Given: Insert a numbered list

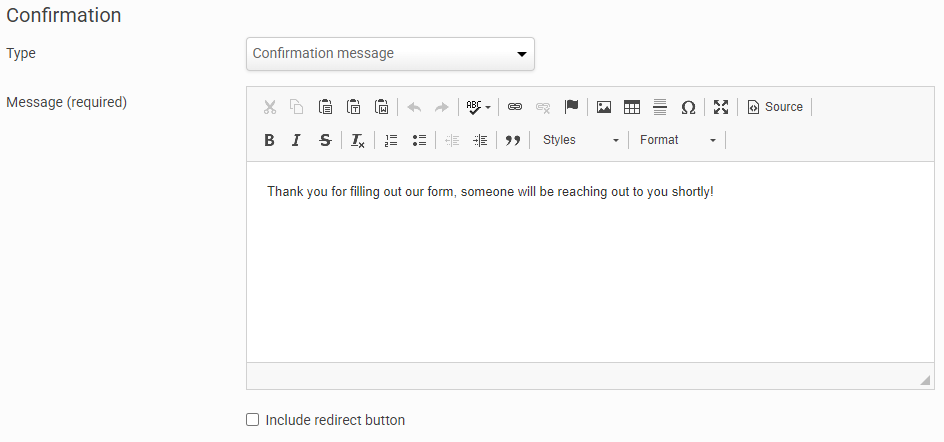Looking at the screenshot, I should pyautogui.click(x=391, y=140).
